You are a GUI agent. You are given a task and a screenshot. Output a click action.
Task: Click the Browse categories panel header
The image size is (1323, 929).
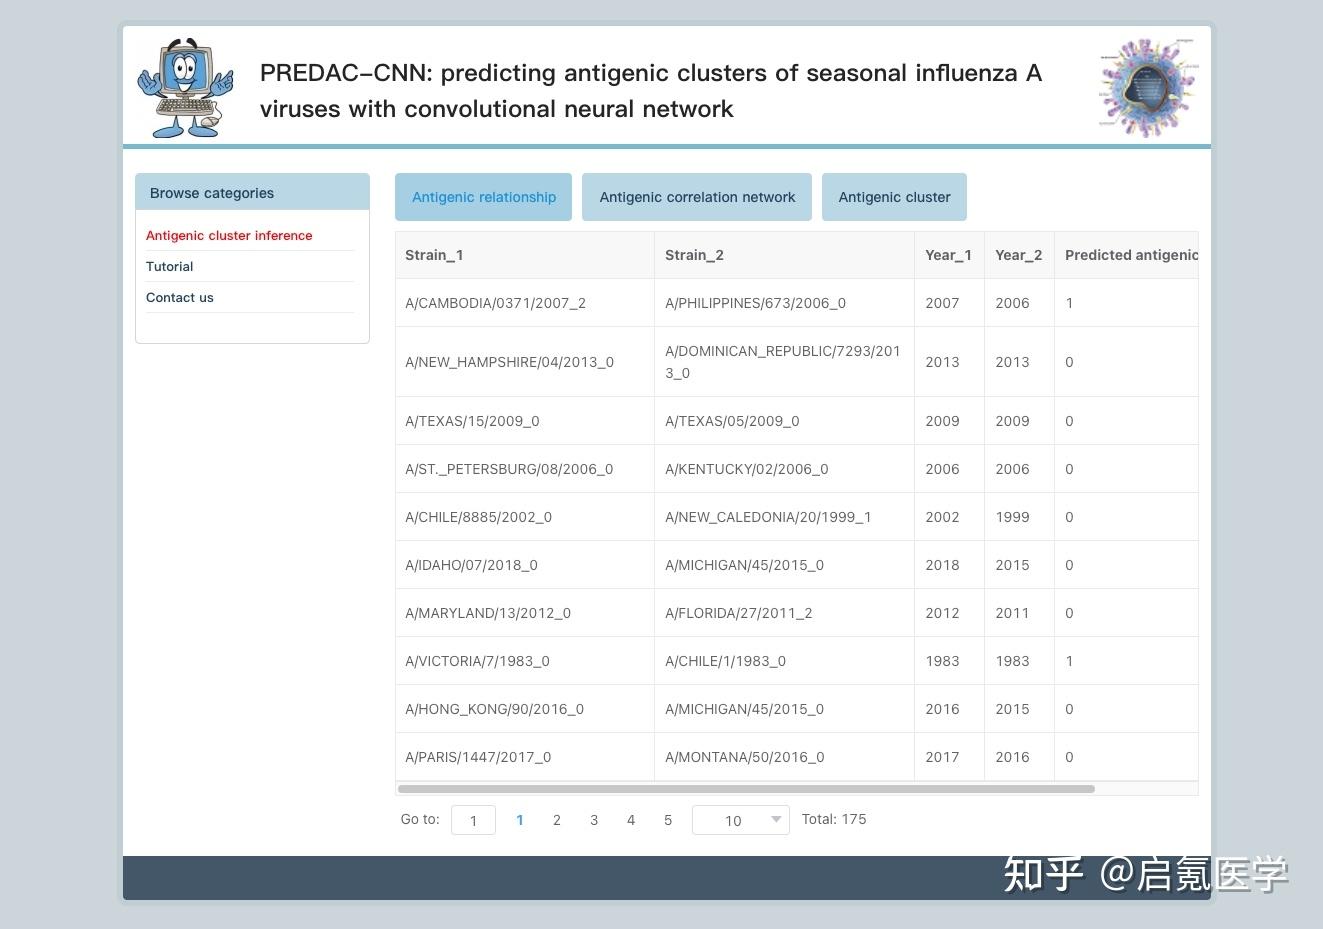tap(211, 193)
